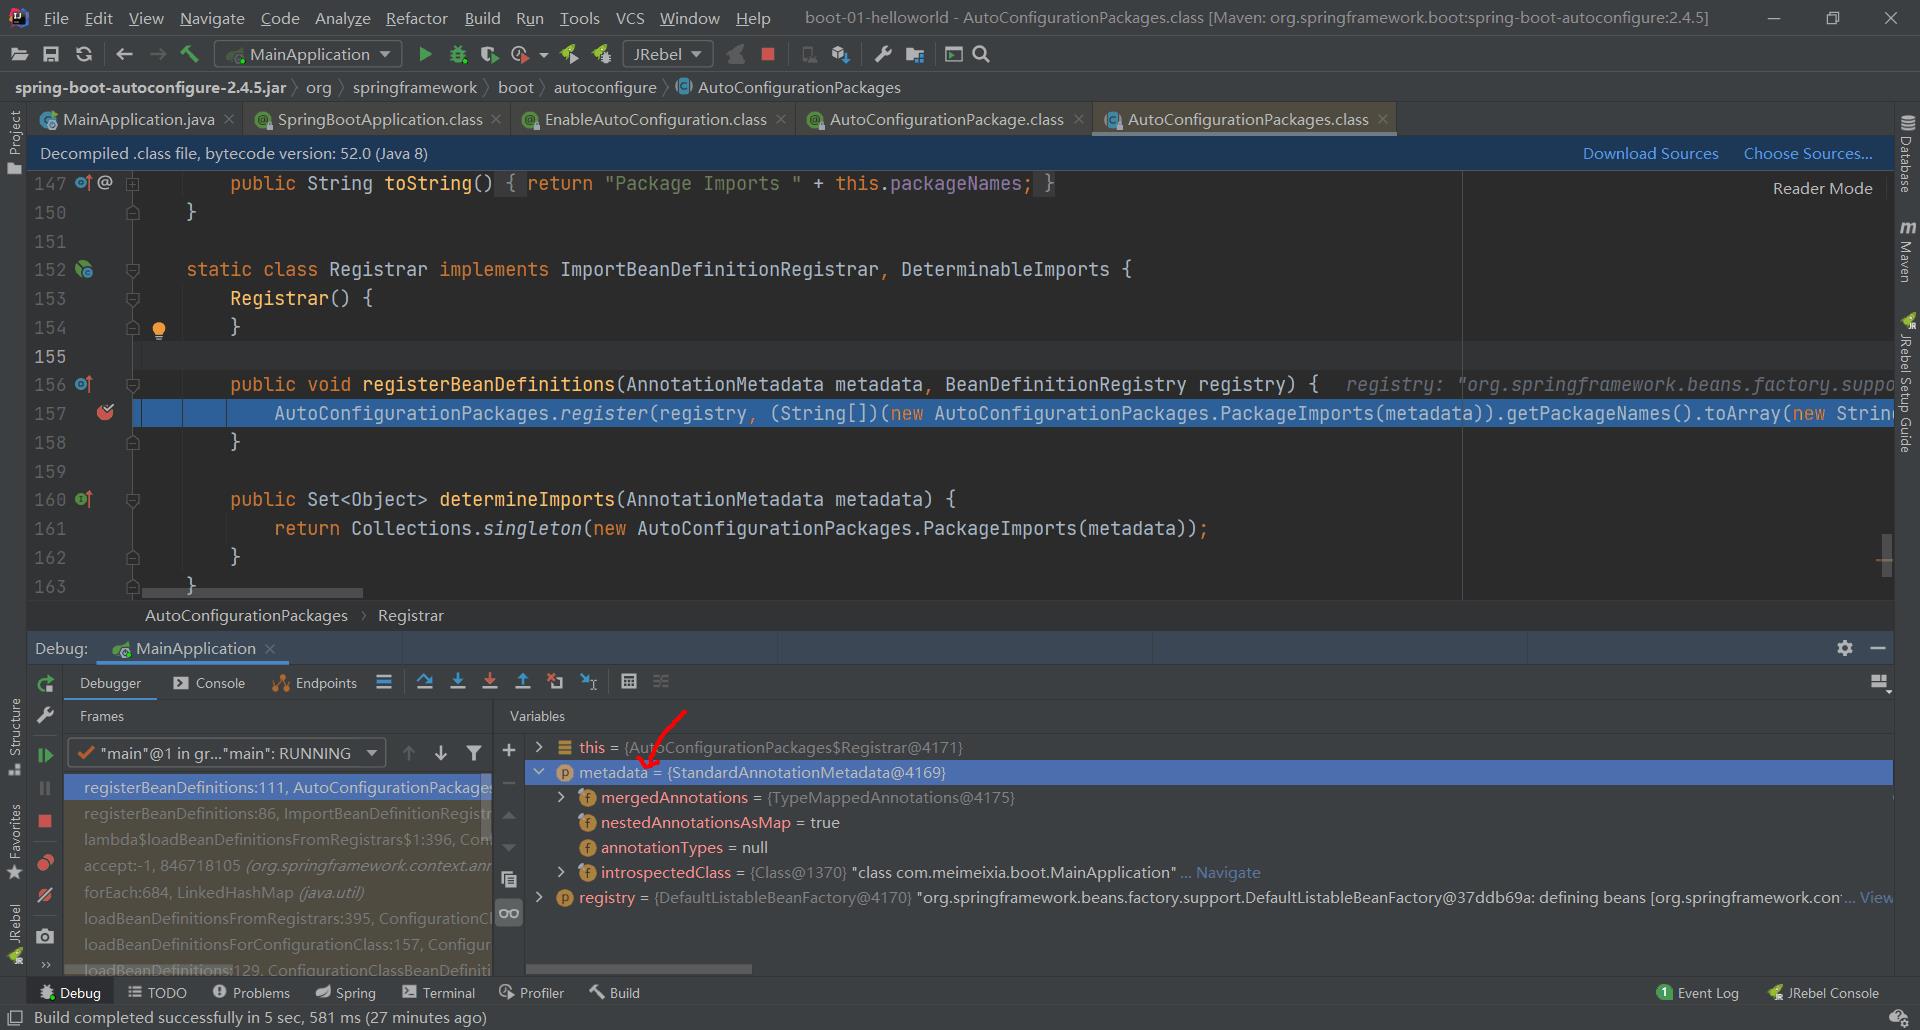Toggle tool window bars icon in status bar

[x=15, y=1018]
